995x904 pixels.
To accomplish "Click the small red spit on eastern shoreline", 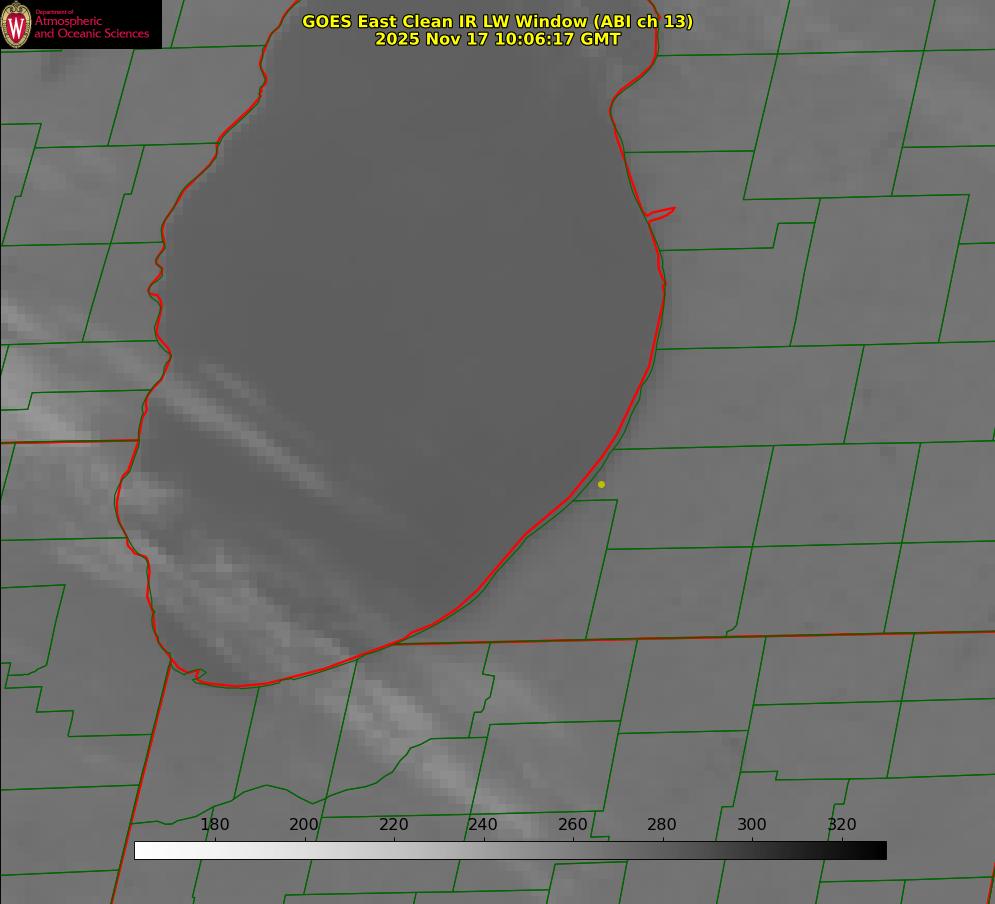I will (x=661, y=213).
